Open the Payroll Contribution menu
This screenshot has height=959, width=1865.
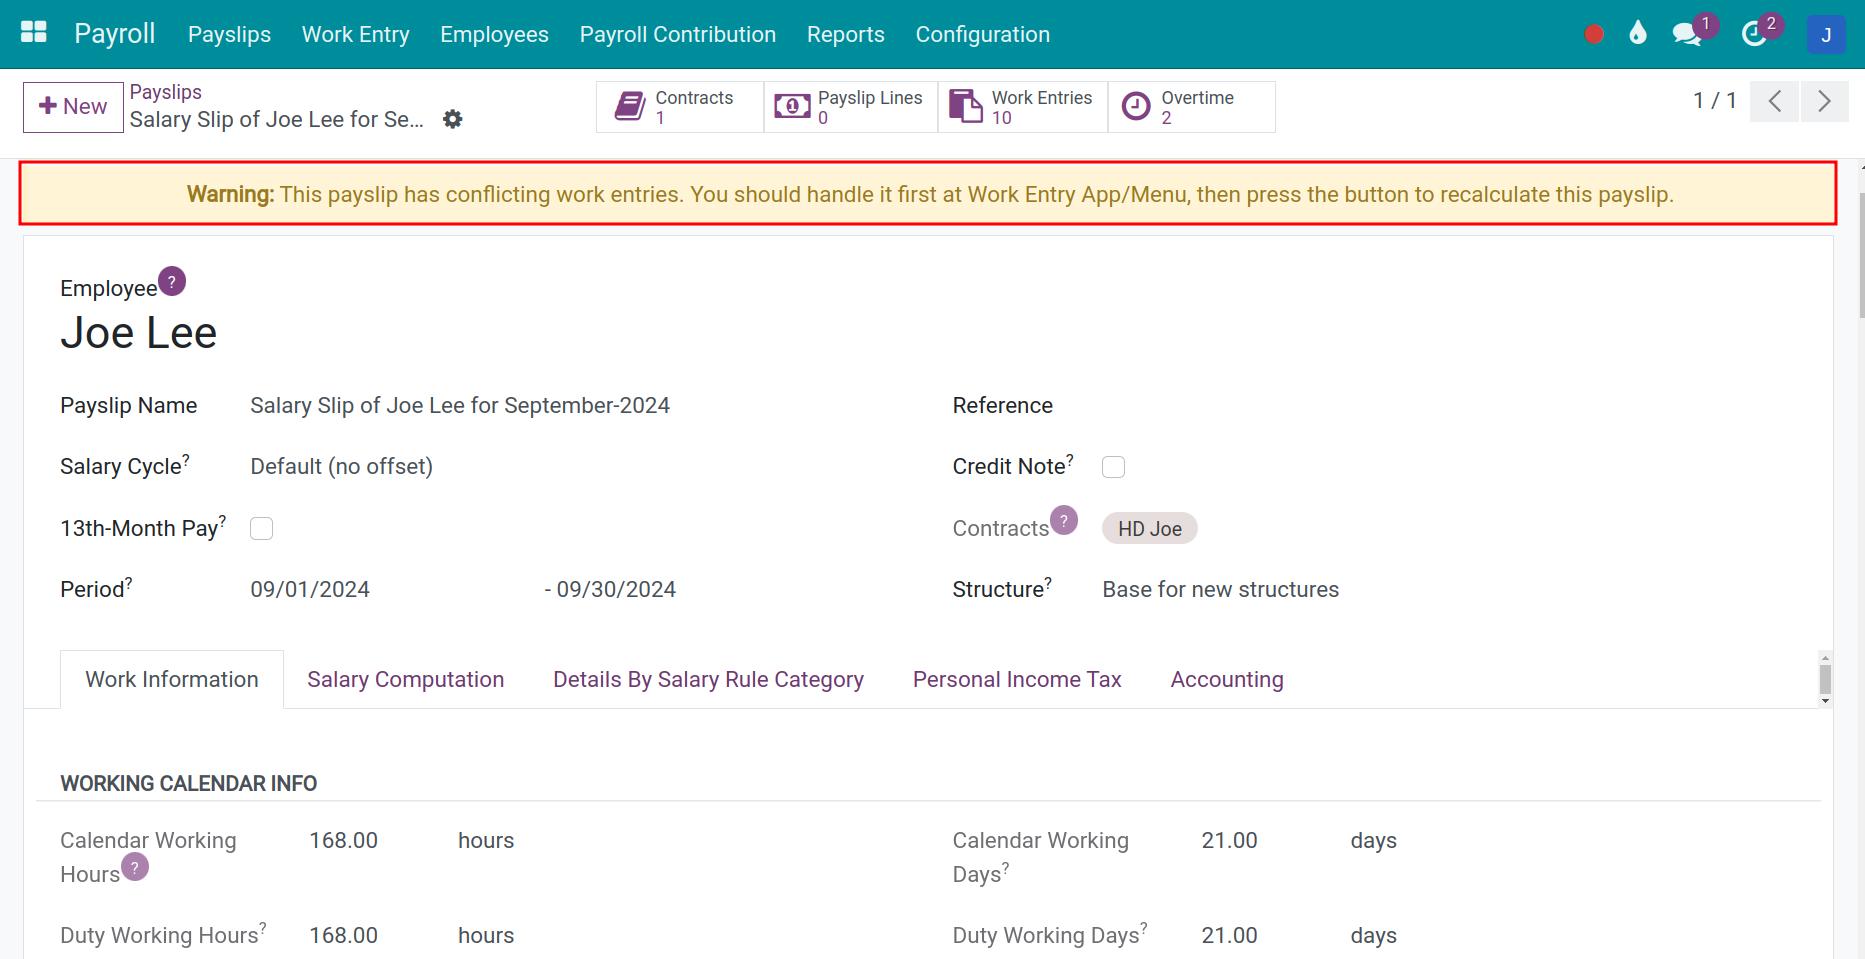tap(678, 34)
